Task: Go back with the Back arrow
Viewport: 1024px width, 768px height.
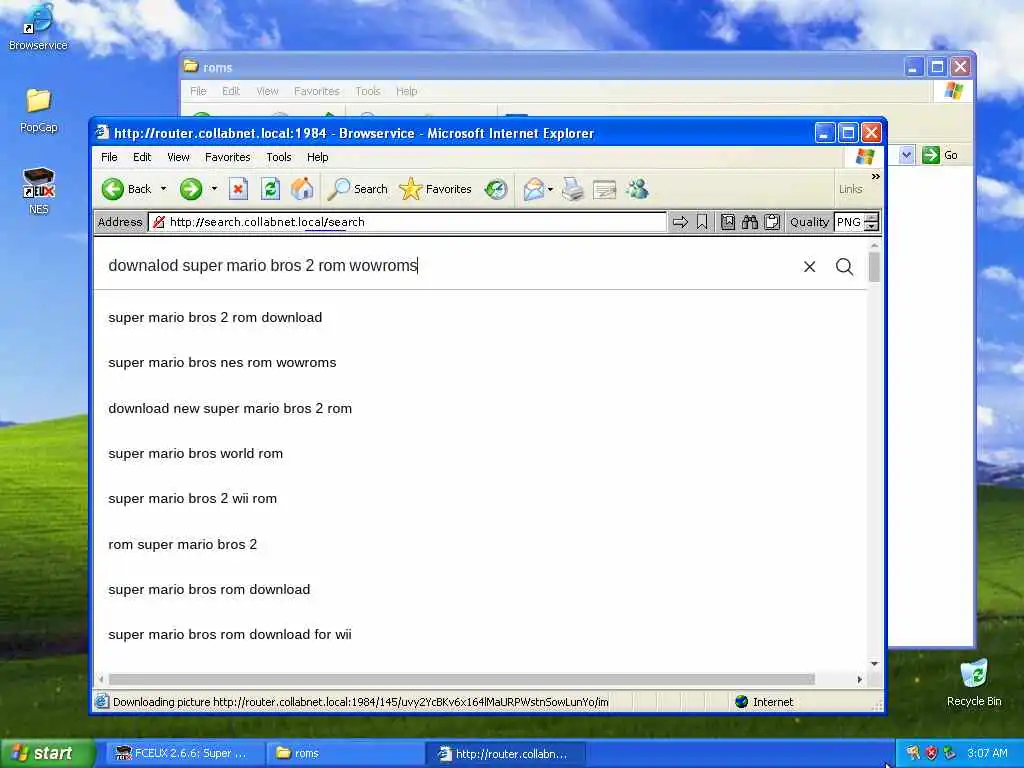Action: click(x=126, y=189)
